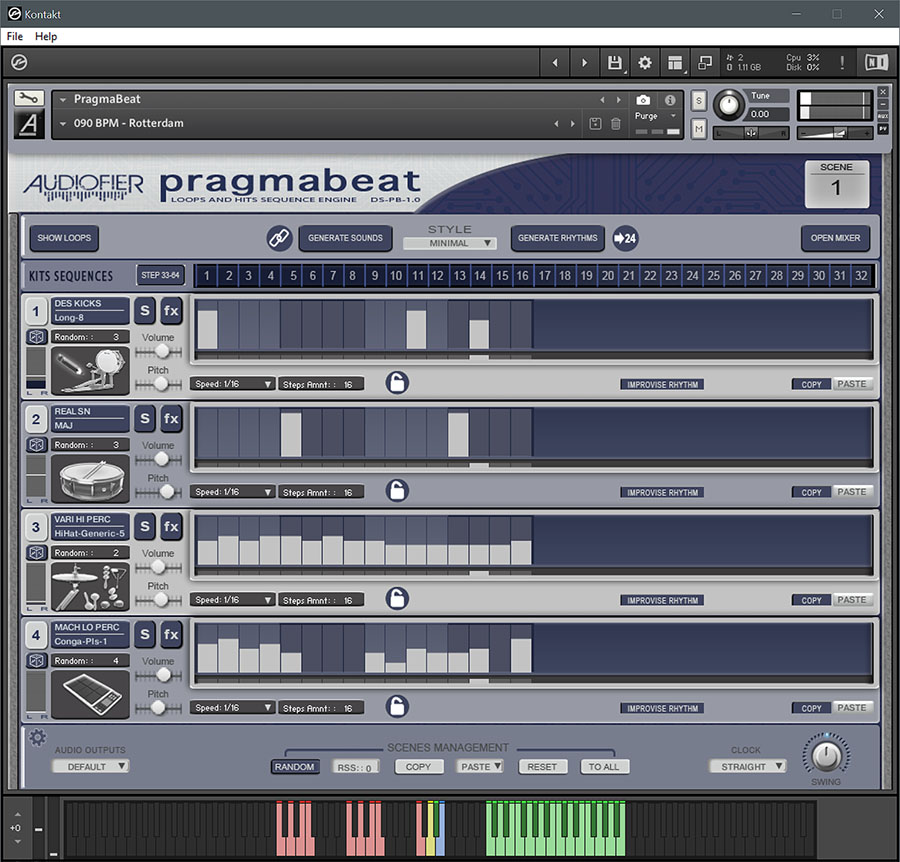Click GENERATE RHYTHMS button

point(557,238)
